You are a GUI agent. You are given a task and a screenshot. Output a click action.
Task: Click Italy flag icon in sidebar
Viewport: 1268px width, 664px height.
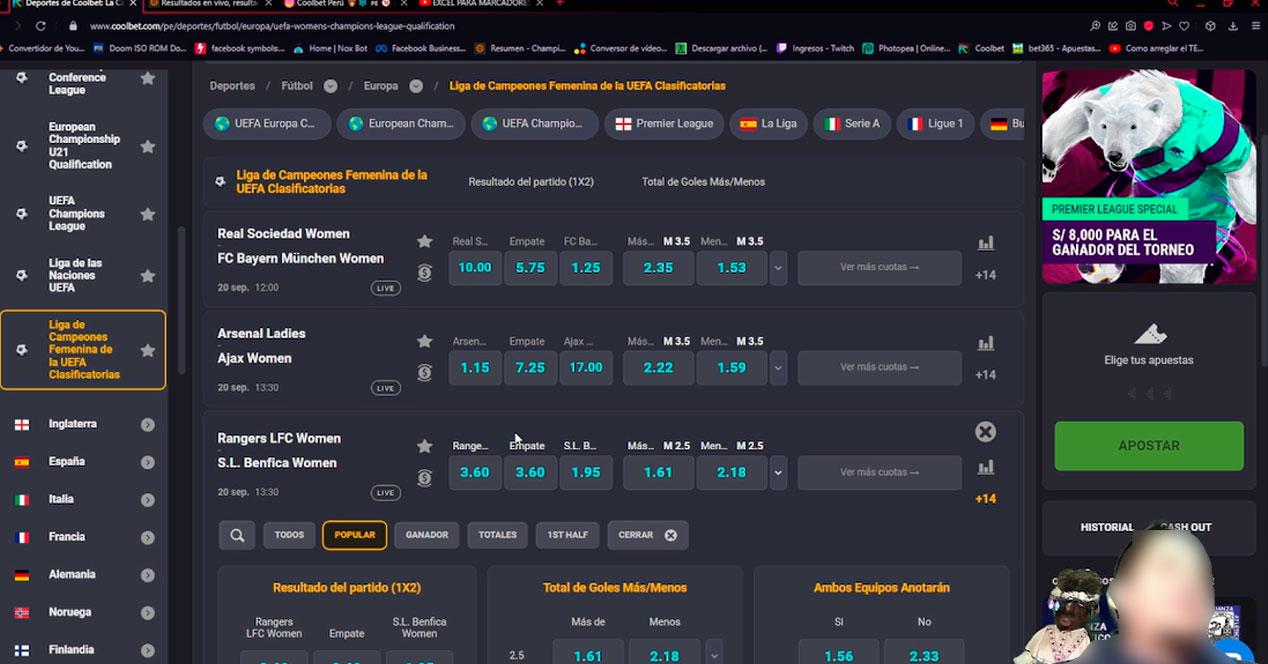22,499
